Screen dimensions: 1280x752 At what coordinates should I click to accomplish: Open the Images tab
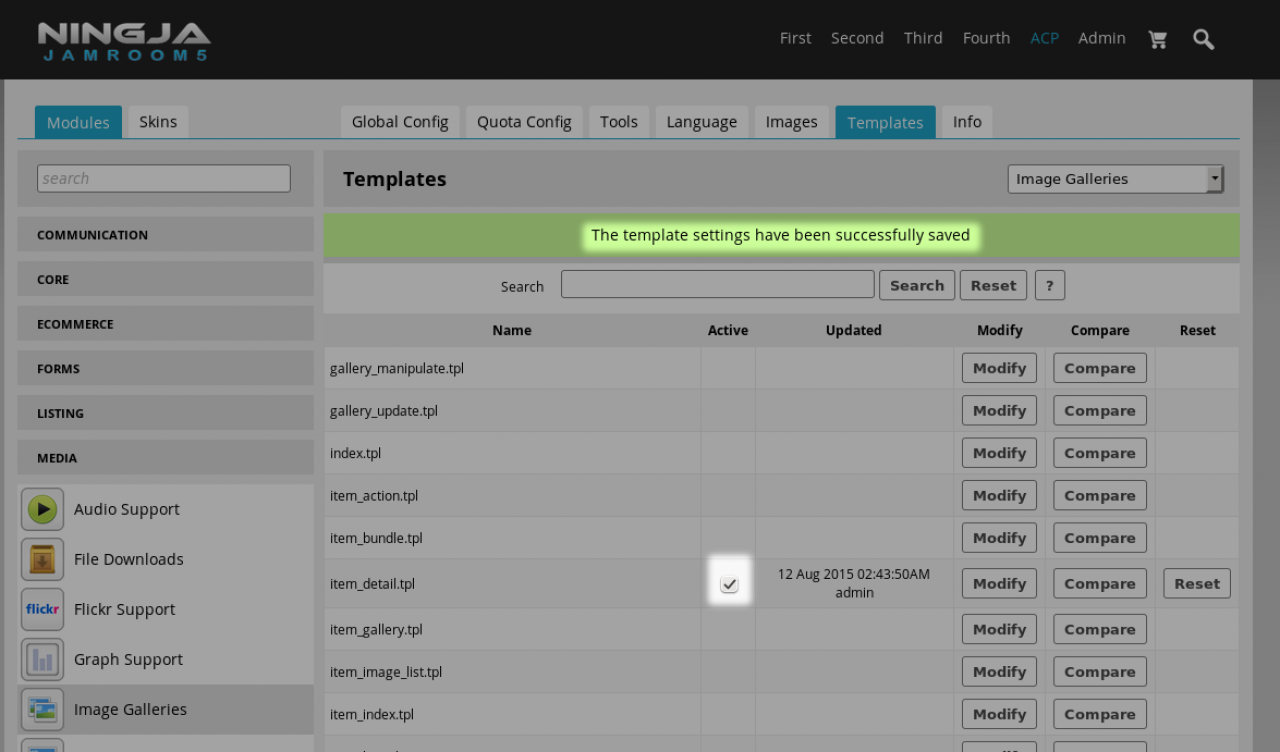792,122
